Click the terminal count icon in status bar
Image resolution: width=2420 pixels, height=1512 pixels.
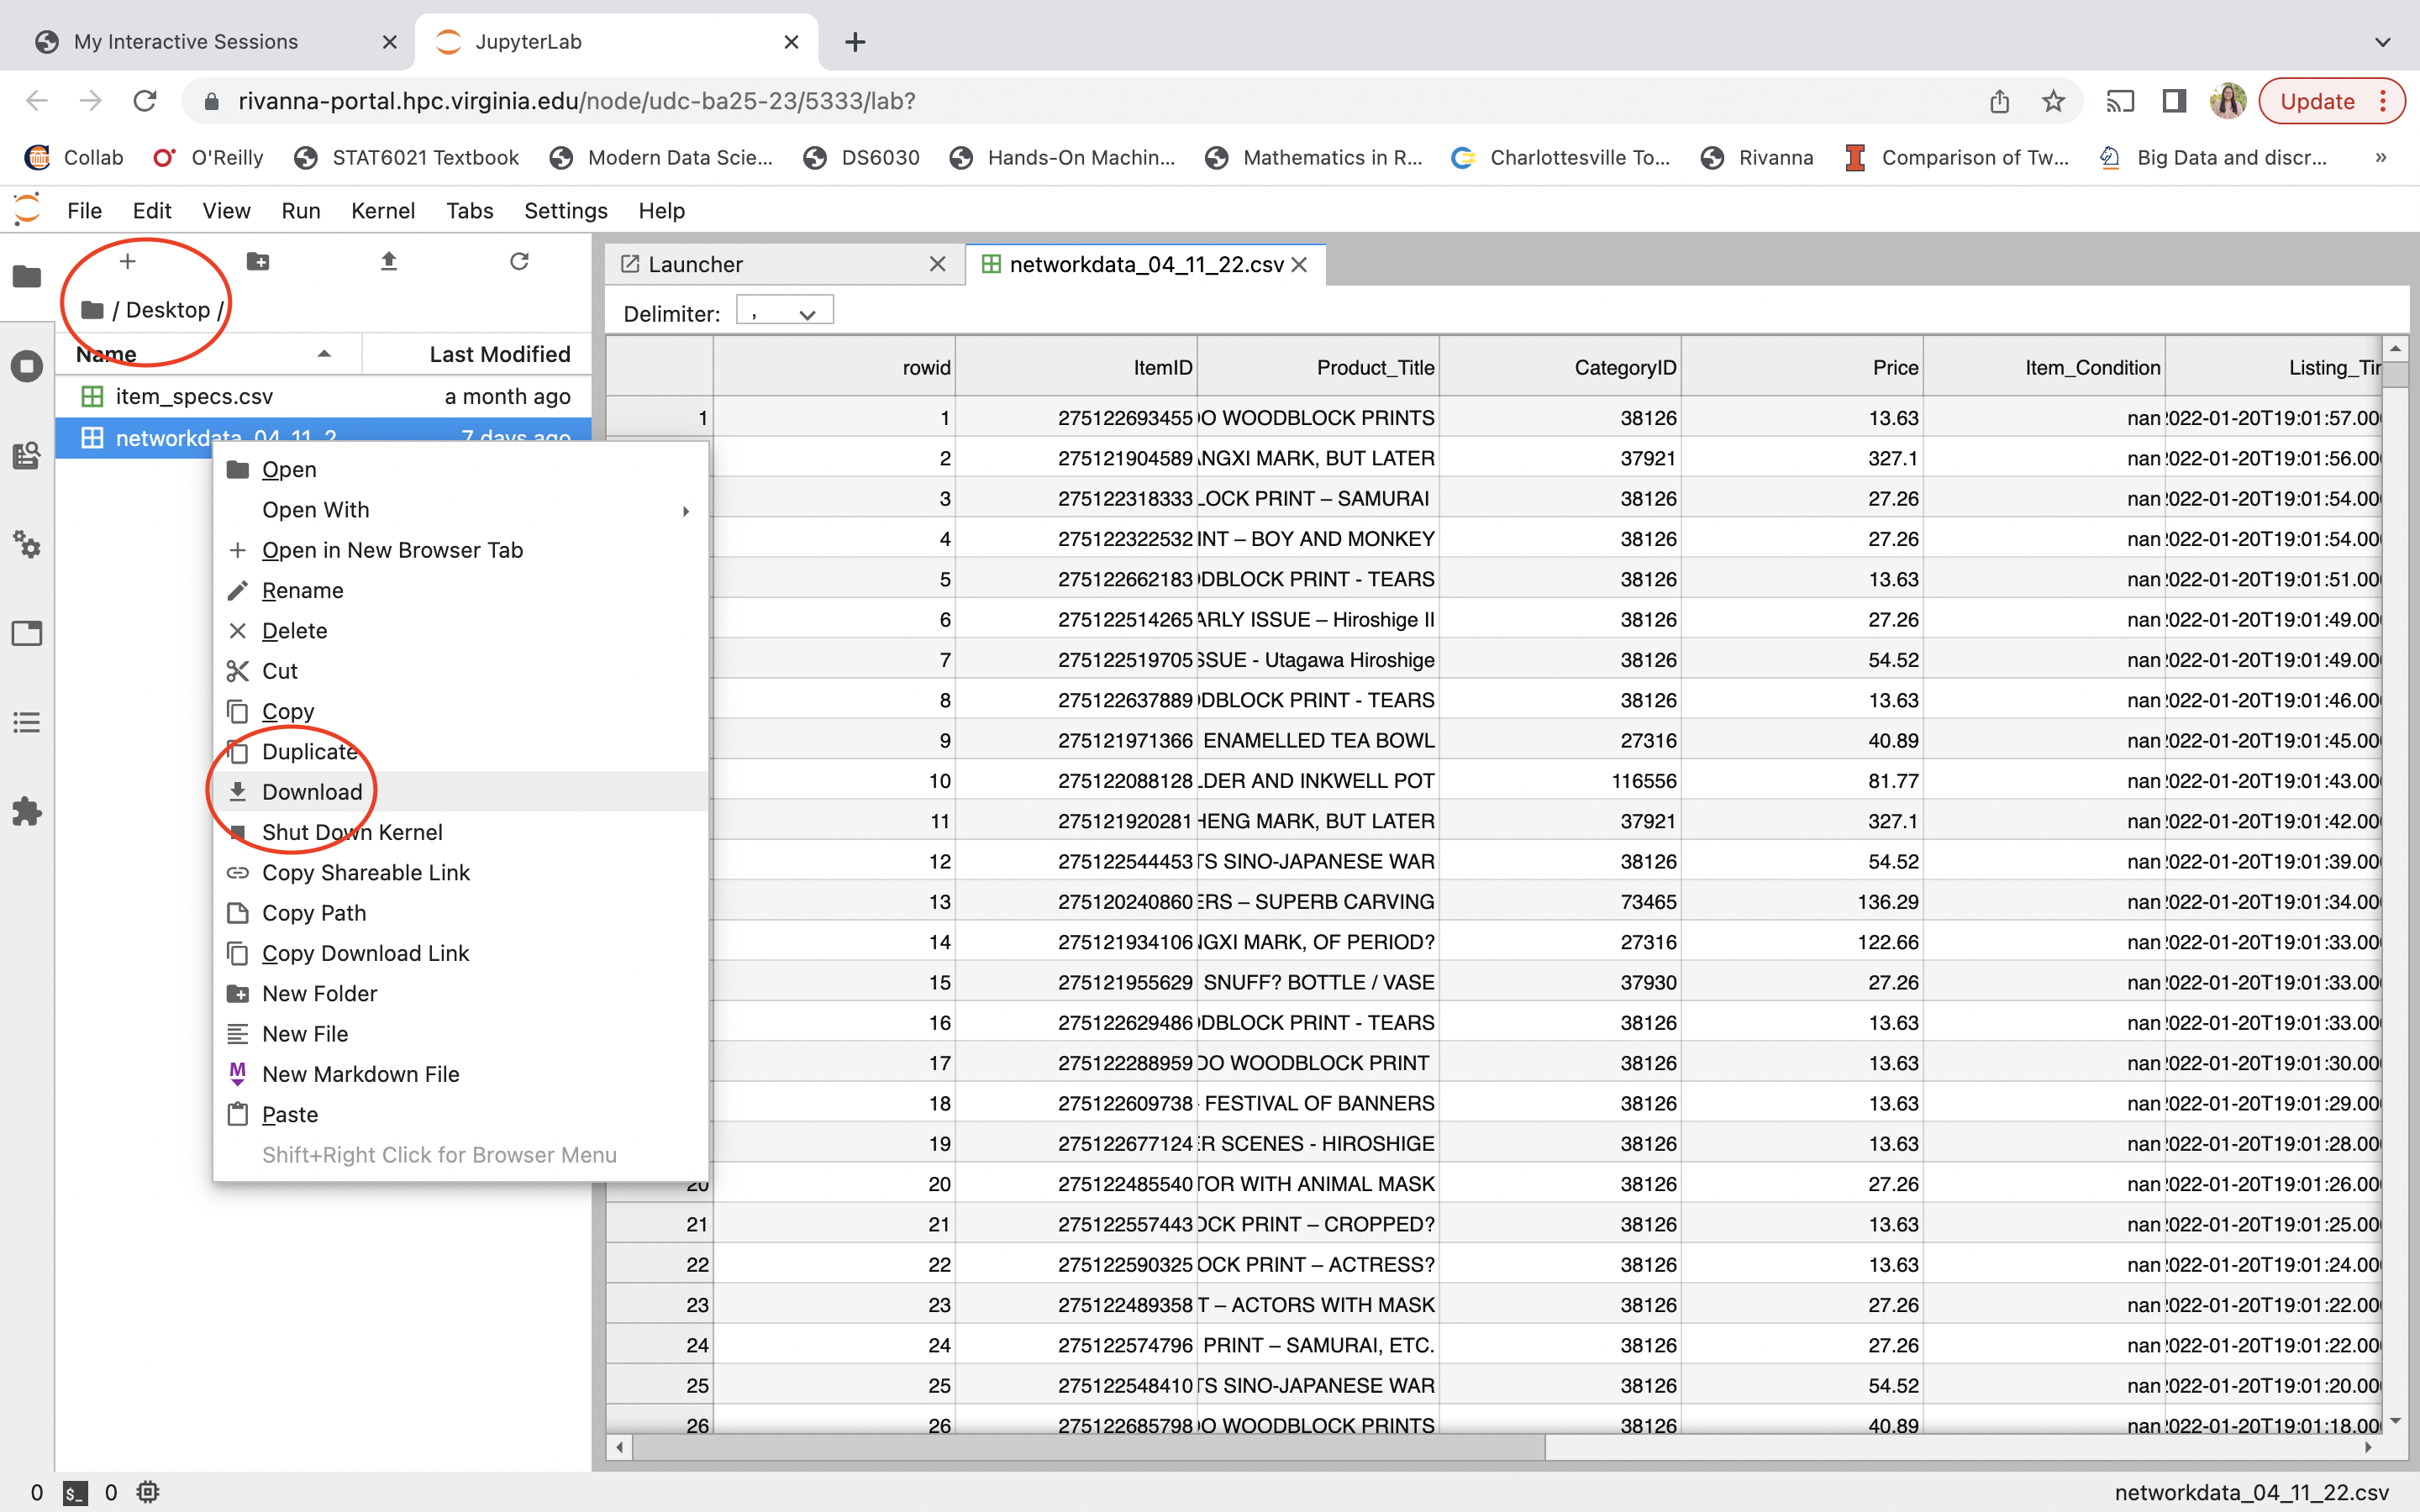[75, 1492]
